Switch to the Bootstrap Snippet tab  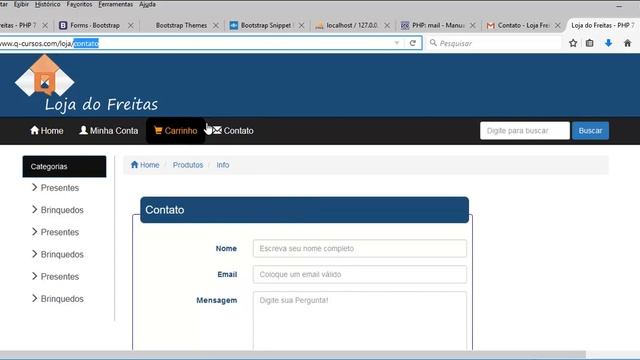pyautogui.click(x=266, y=25)
